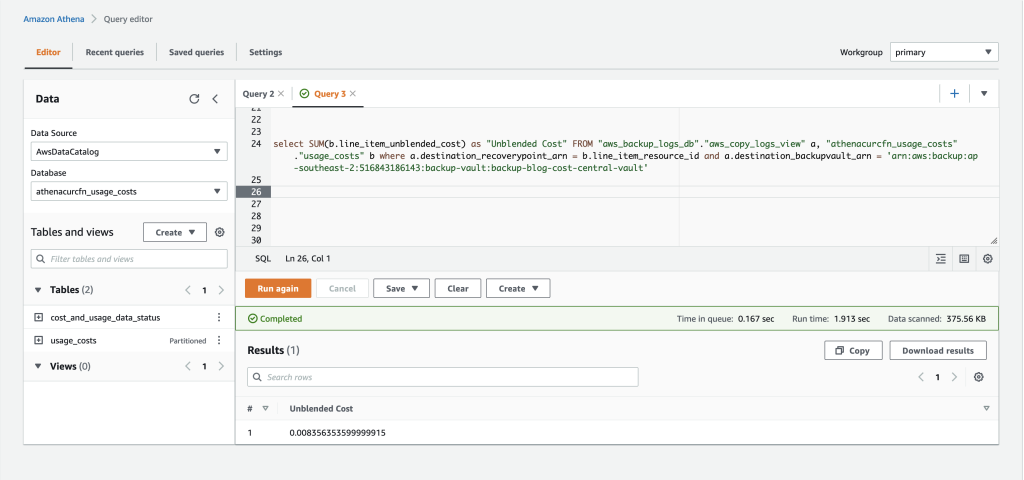Close the Query 3 tab
Image resolution: width=1024 pixels, height=480 pixels.
(x=353, y=93)
